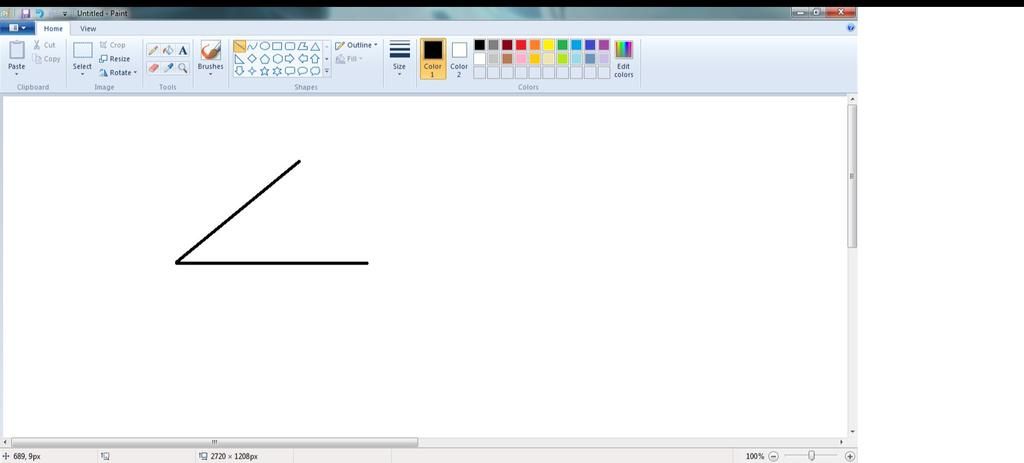The height and width of the screenshot is (463, 1024).
Task: Choose the Rounded rectangle shape
Action: pyautogui.click(x=290, y=46)
